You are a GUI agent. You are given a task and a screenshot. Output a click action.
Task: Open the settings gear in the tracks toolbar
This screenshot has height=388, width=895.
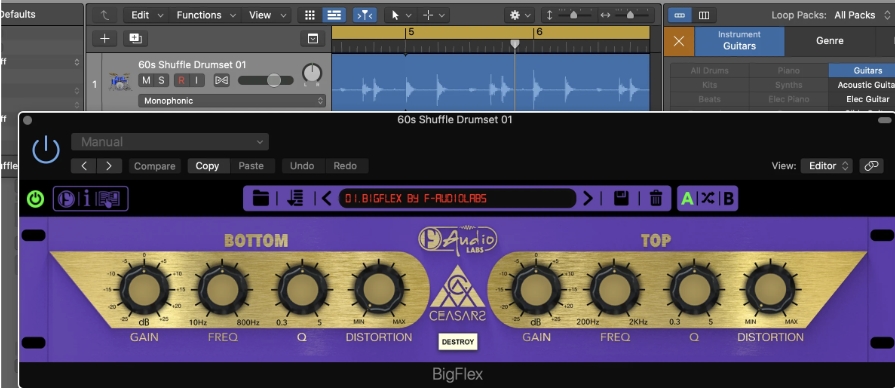(x=519, y=15)
